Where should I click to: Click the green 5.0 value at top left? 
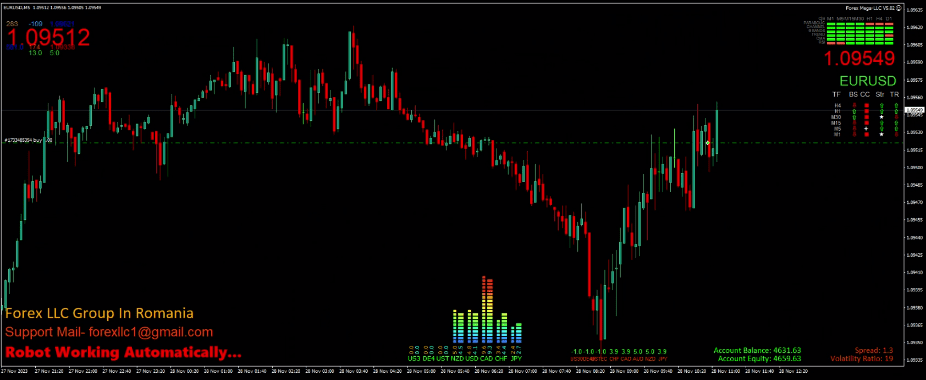(54, 53)
